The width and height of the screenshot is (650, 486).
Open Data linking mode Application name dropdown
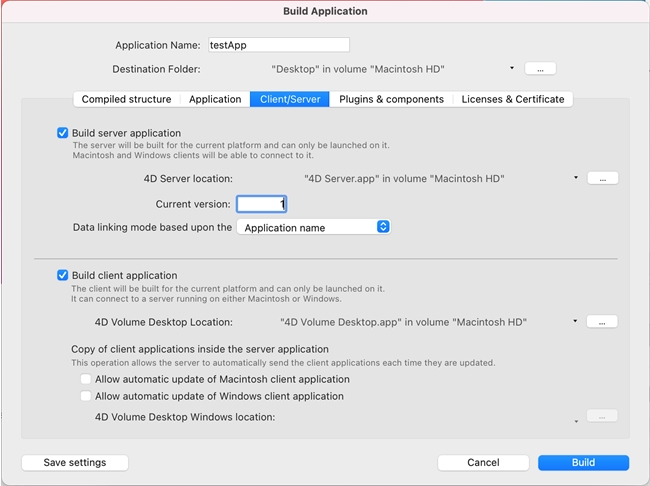coord(313,228)
